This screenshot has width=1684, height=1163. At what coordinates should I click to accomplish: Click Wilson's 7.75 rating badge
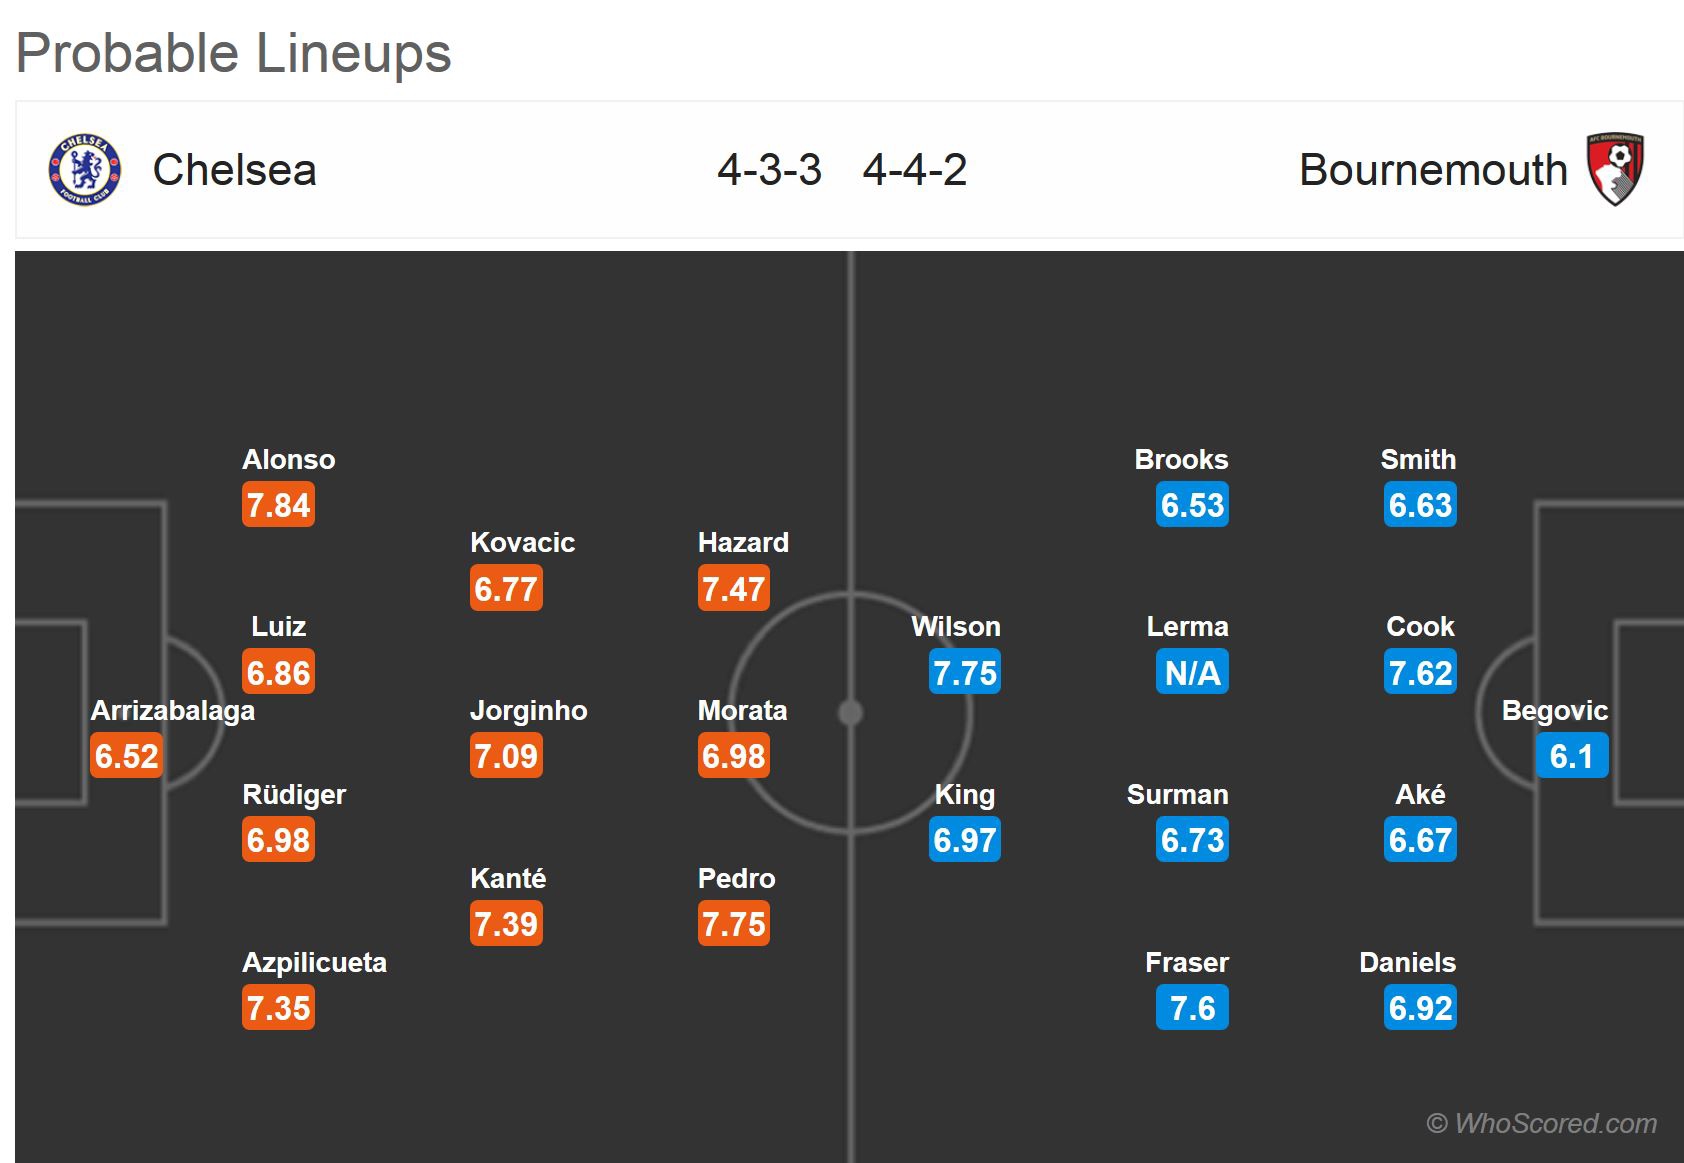[x=964, y=673]
